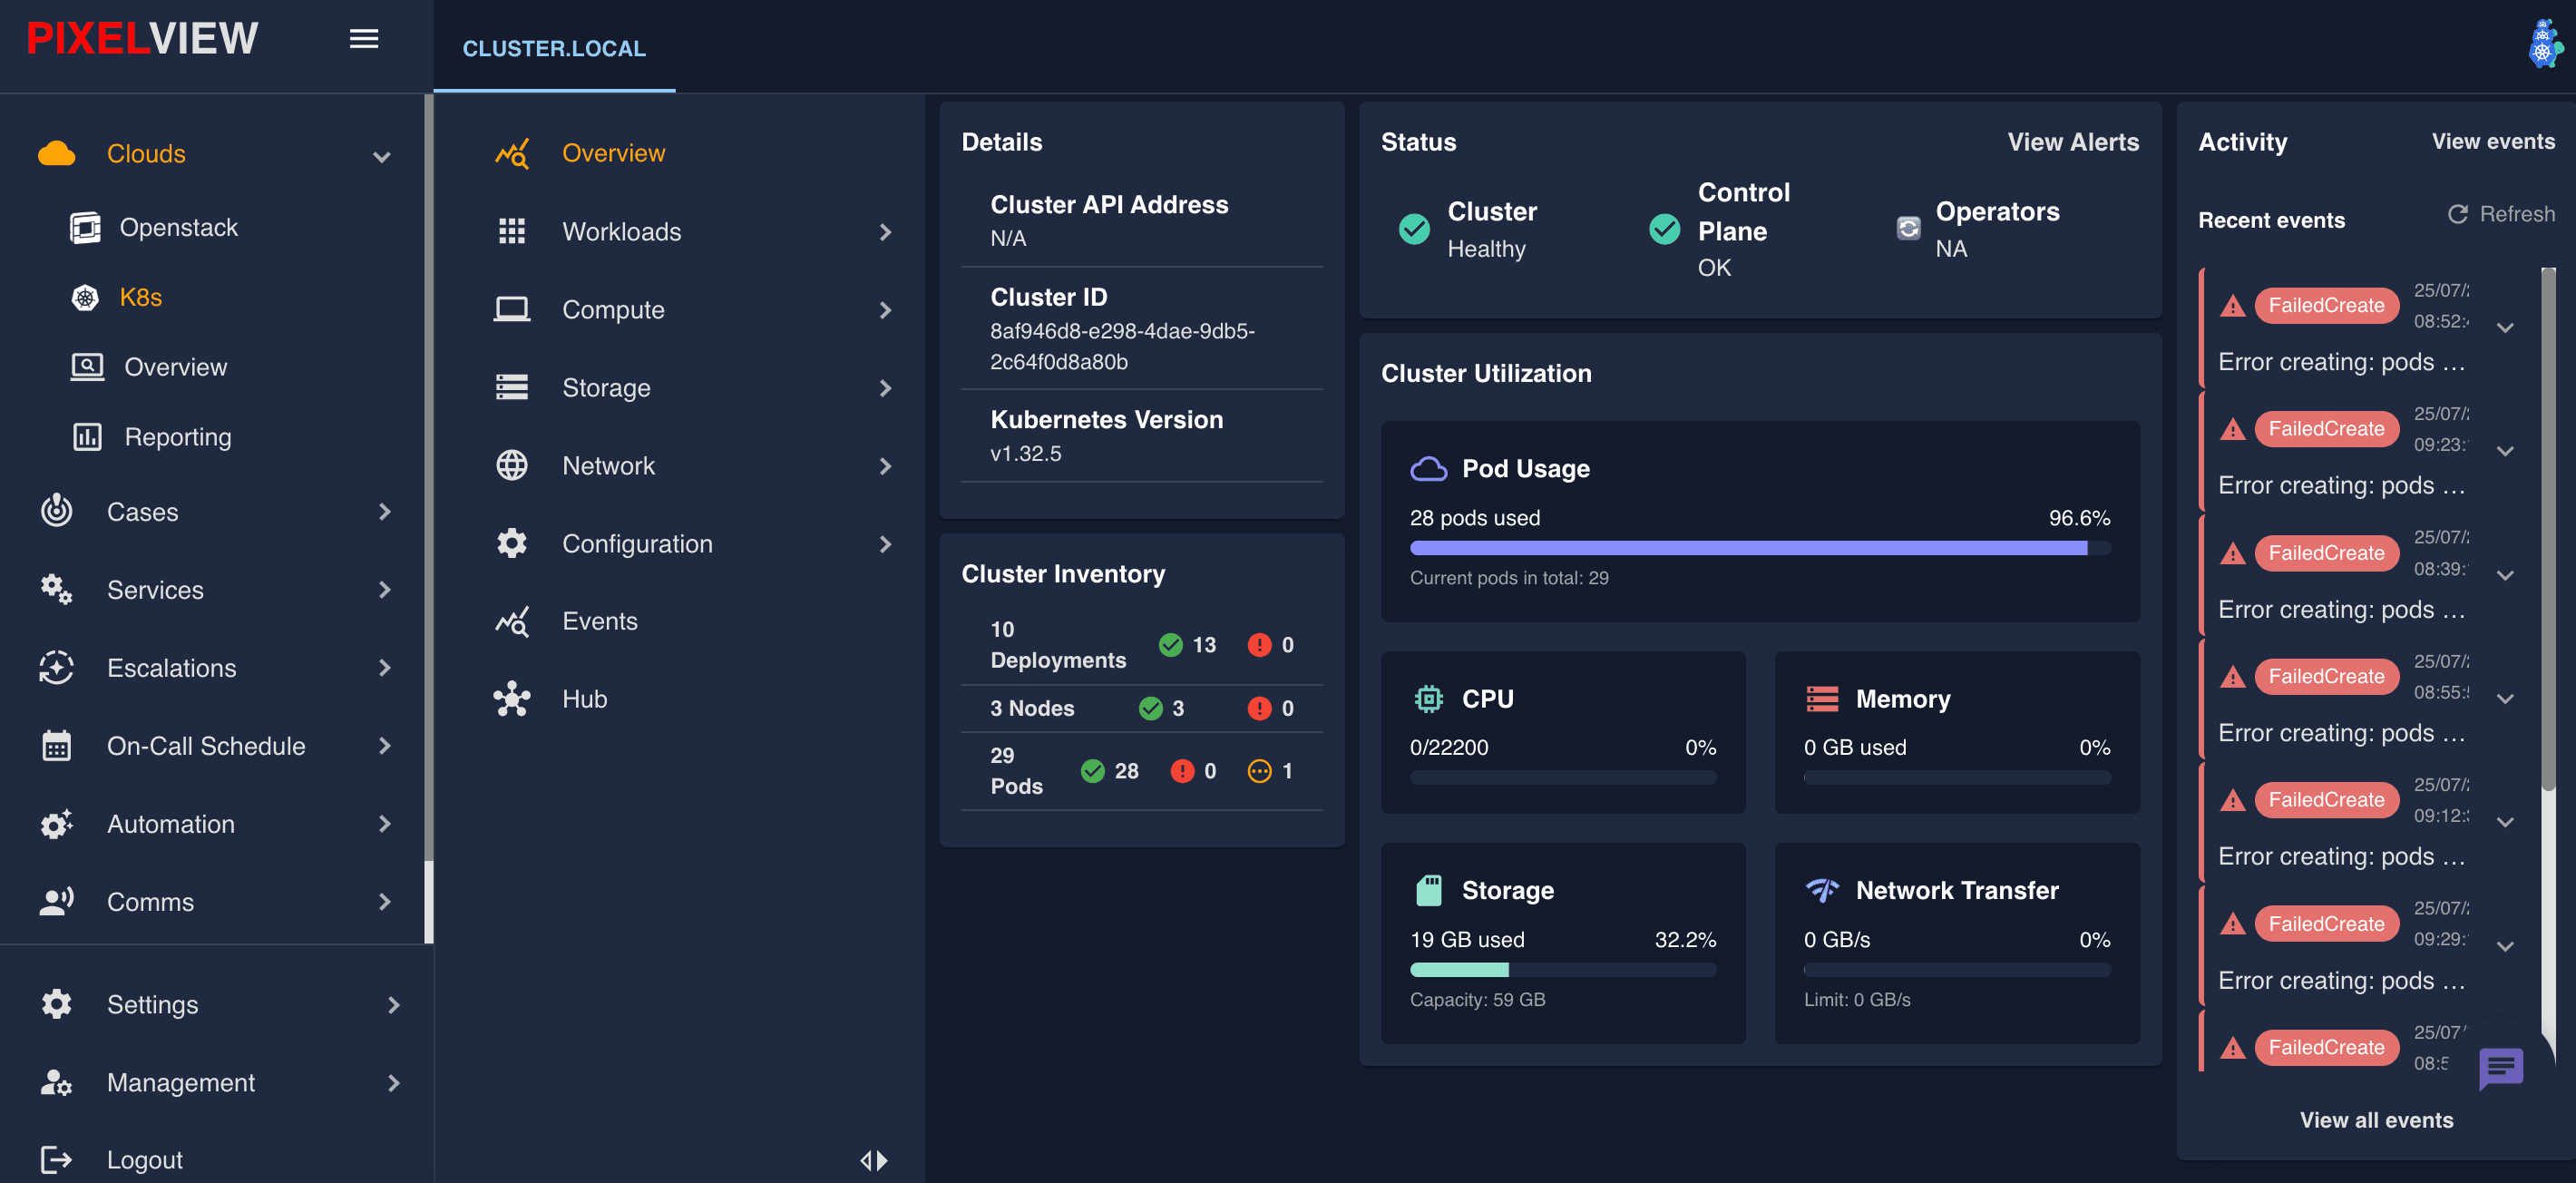Click the Network Transfer wifi icon

click(x=1822, y=890)
